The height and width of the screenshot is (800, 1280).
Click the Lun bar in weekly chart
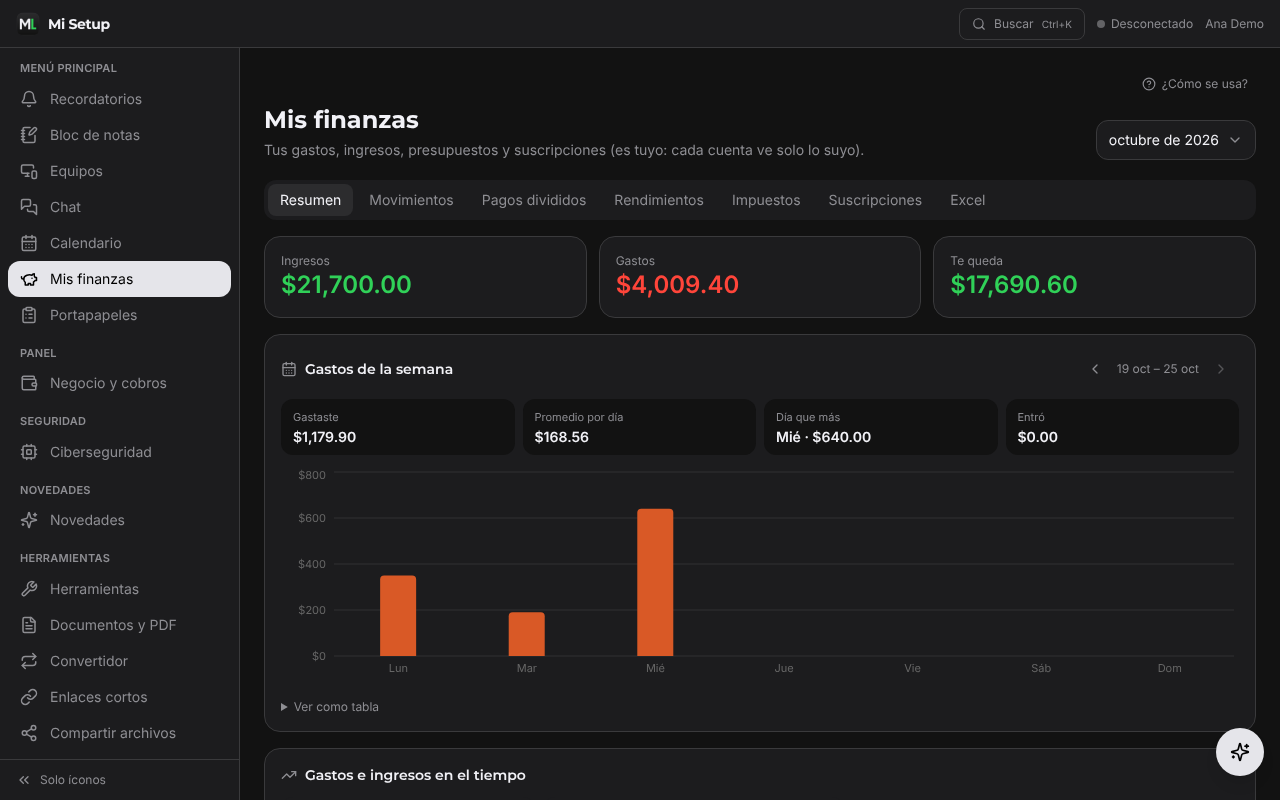pos(398,616)
